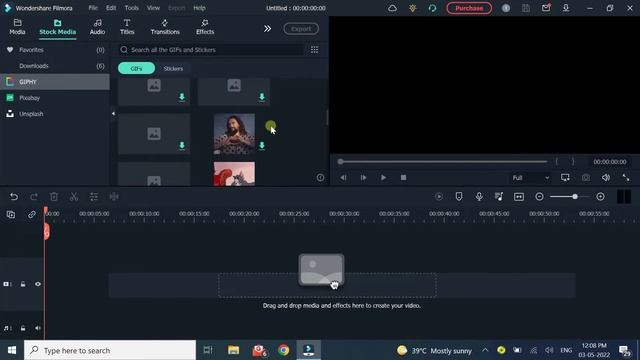Open the Media tab
The width and height of the screenshot is (640, 360).
click(17, 27)
